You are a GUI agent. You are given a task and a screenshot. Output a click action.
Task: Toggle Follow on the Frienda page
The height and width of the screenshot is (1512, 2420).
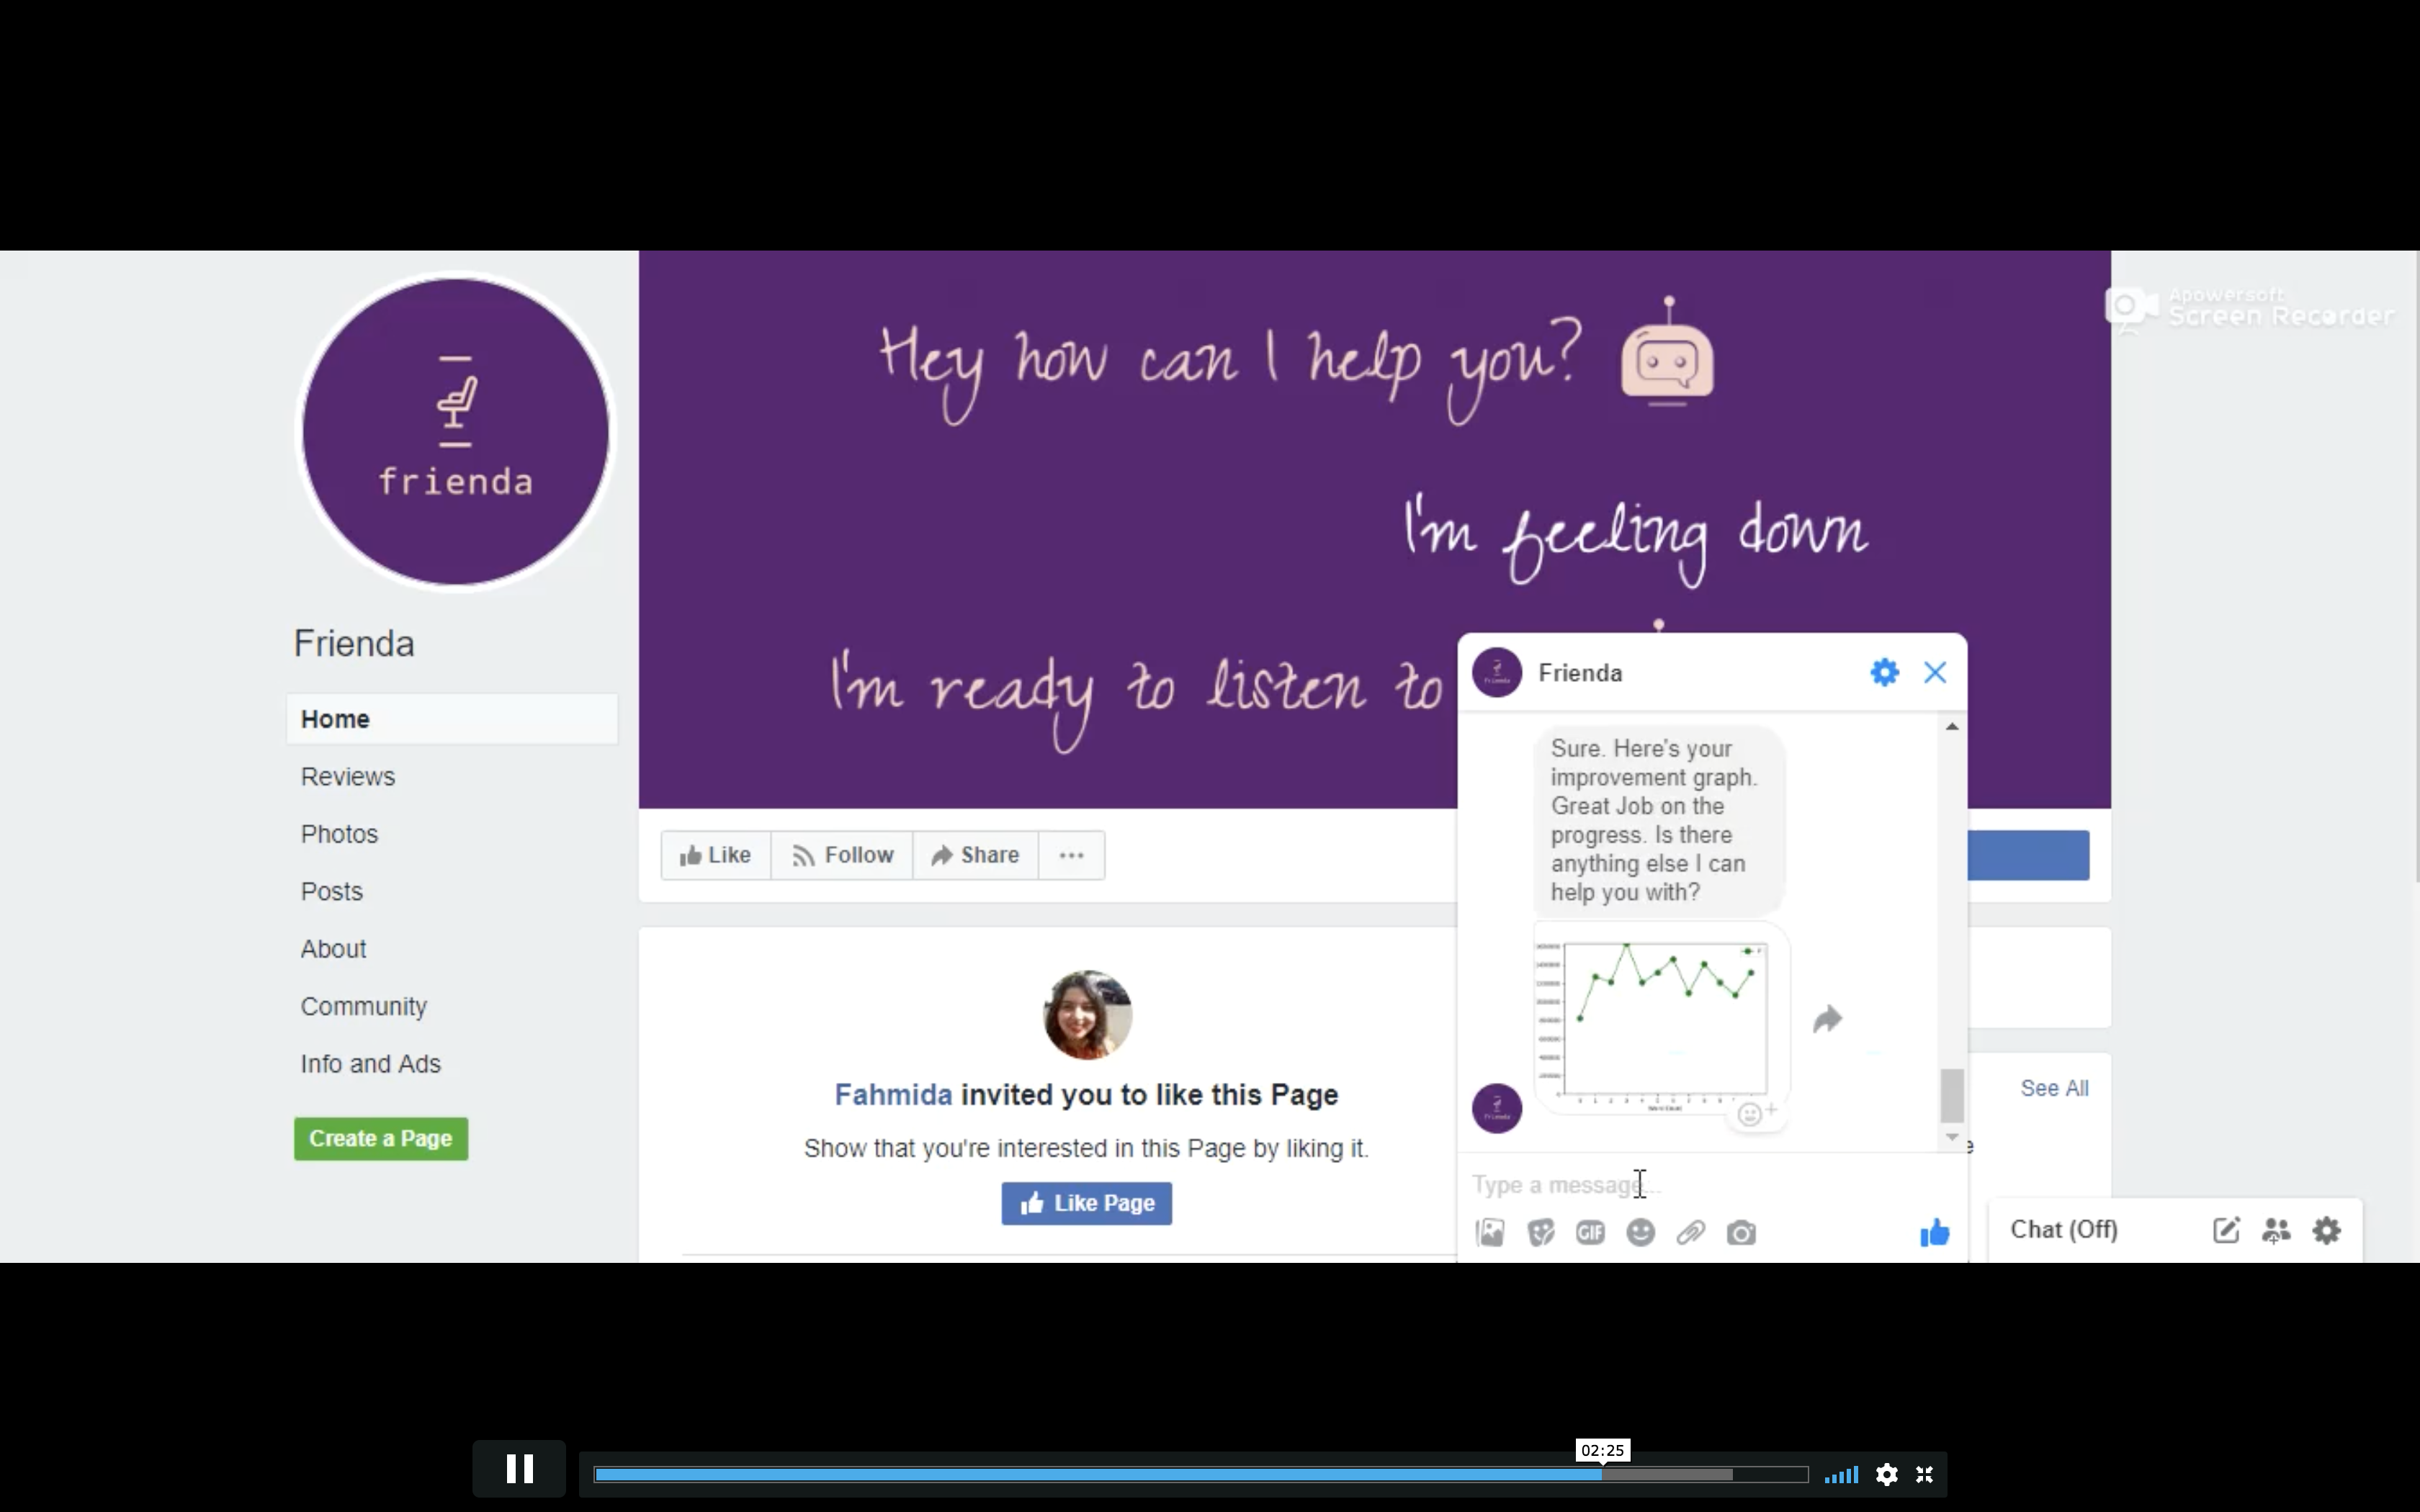point(842,855)
